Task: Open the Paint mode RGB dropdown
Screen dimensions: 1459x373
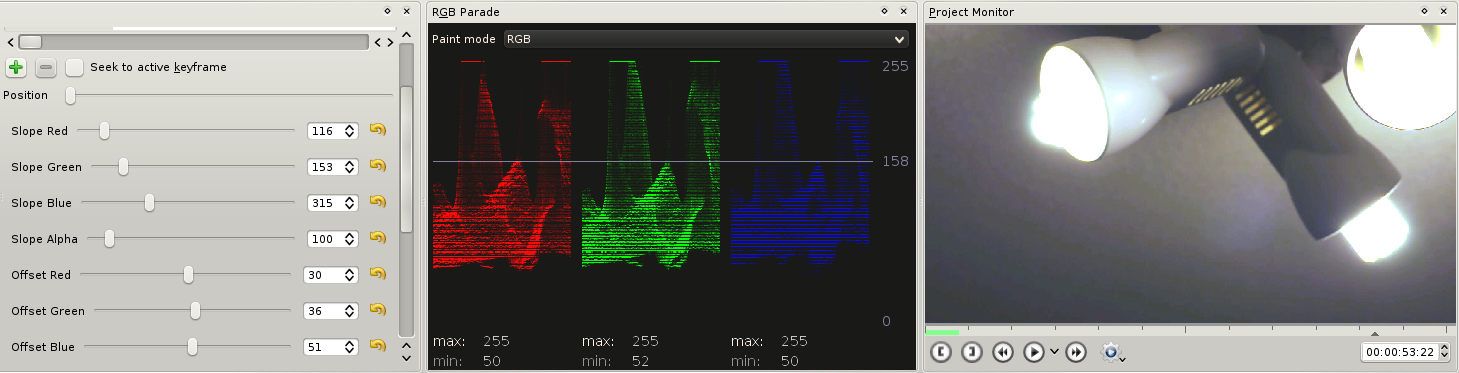Action: point(705,39)
